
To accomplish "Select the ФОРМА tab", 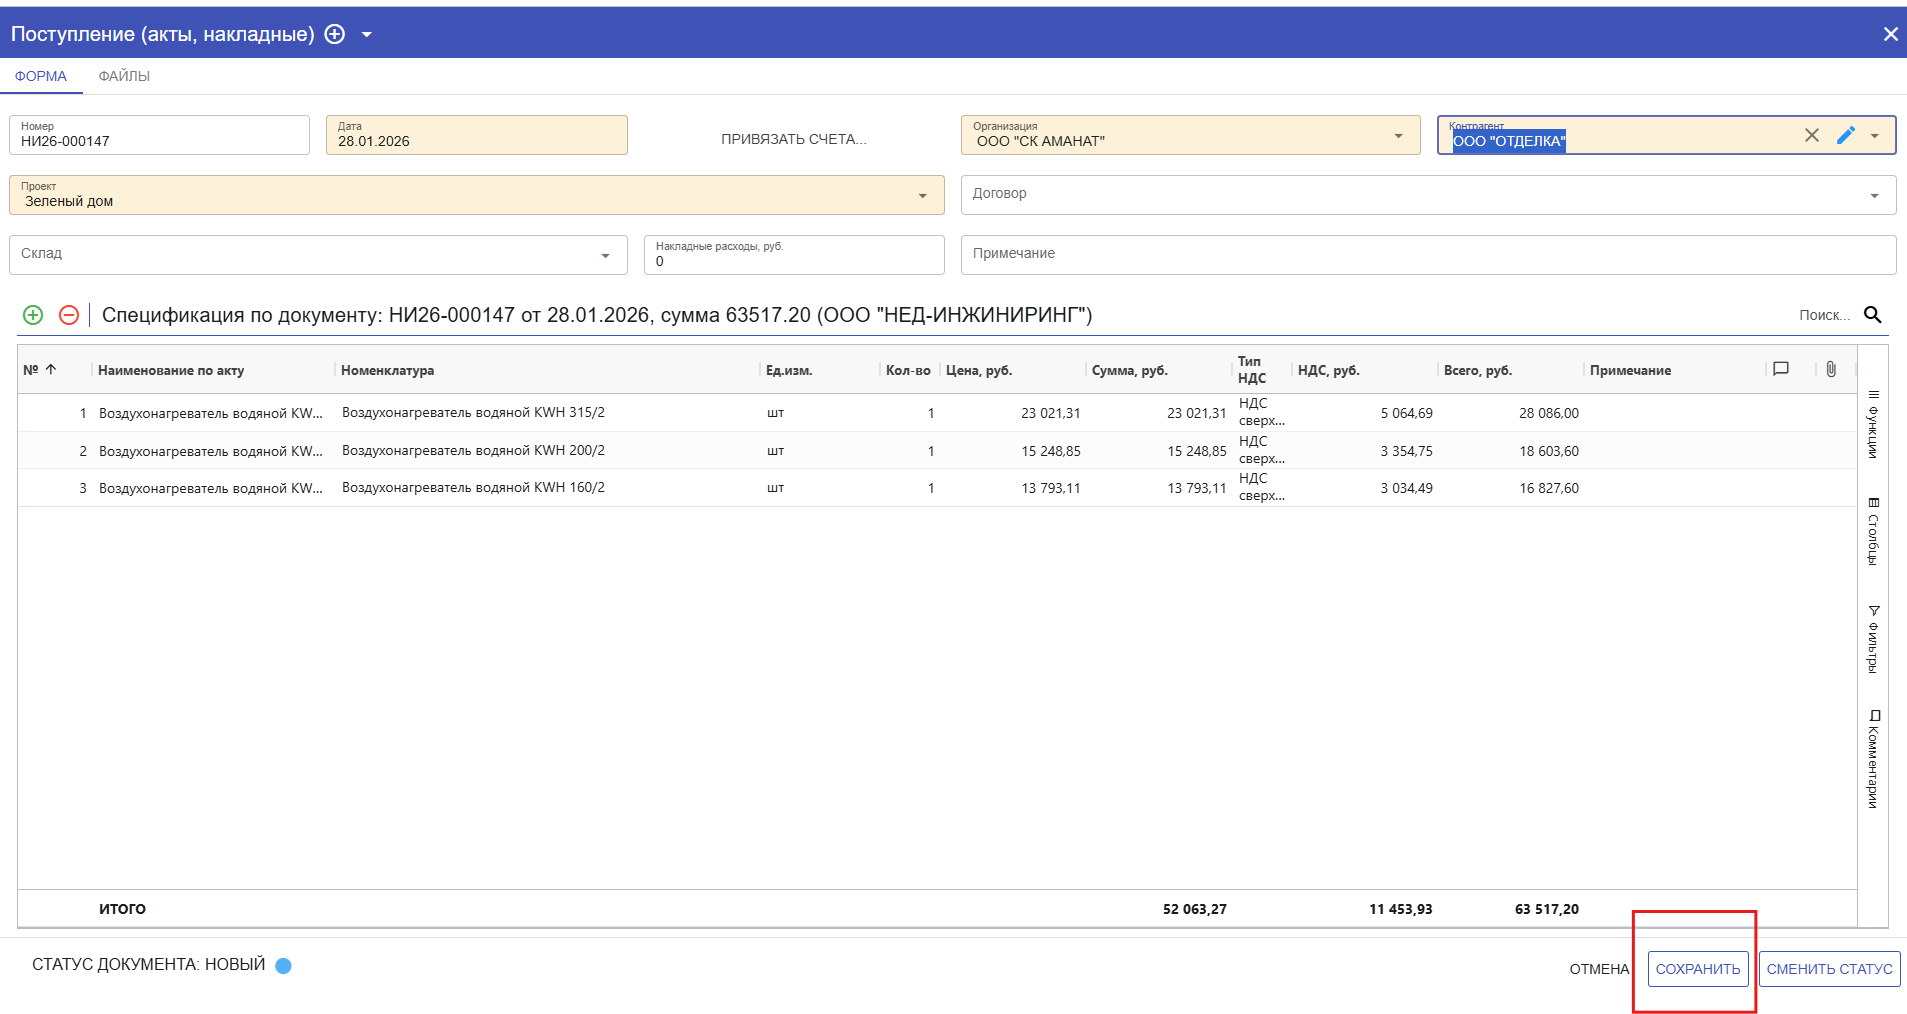I will coord(41,76).
